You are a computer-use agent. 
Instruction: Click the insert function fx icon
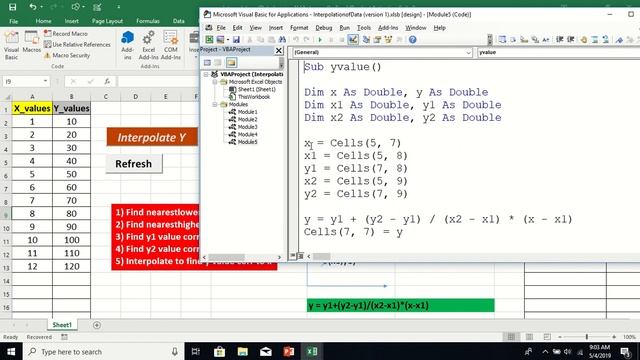(x=107, y=81)
